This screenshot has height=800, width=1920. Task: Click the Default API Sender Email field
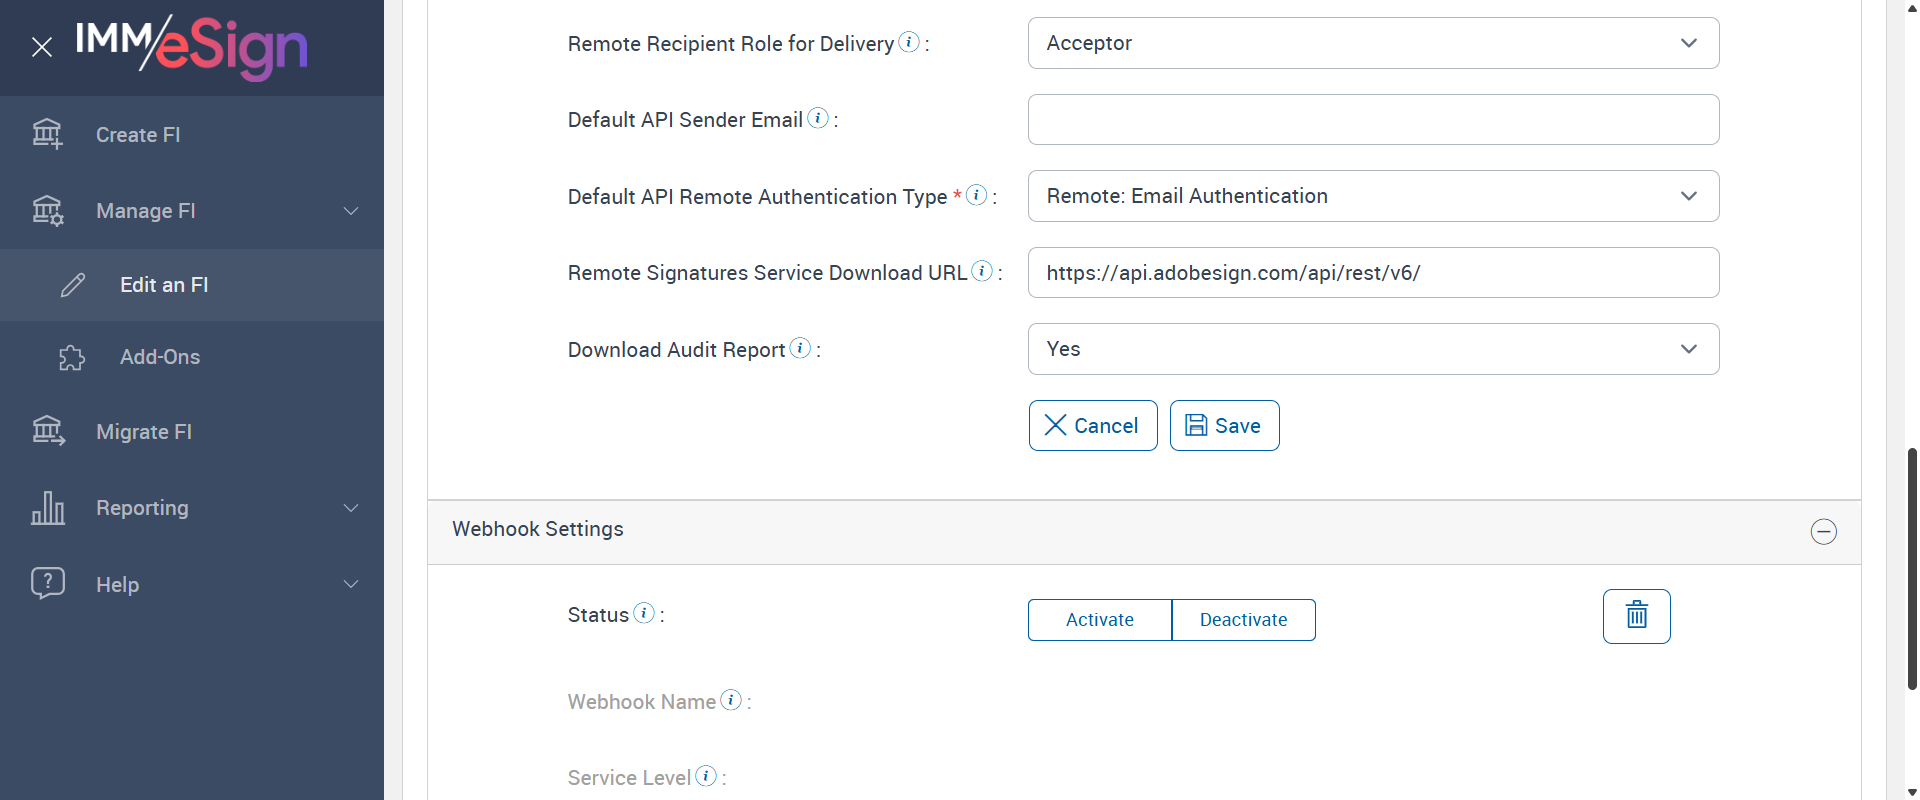coord(1373,120)
